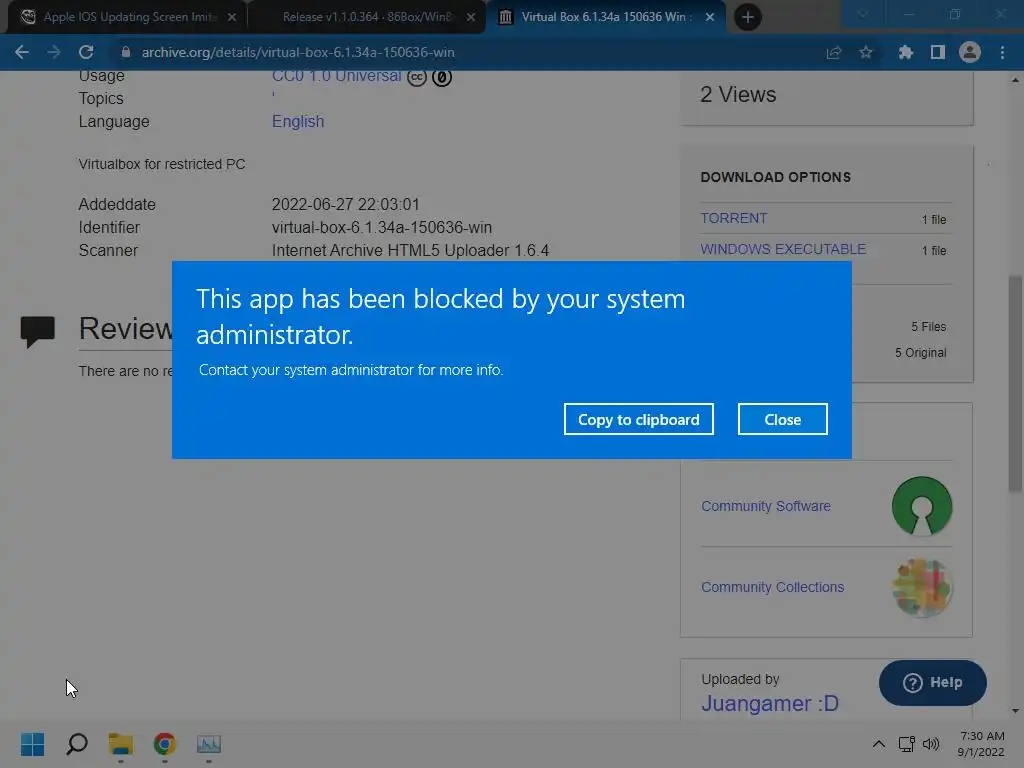Open uploader Juangamer :D profile
This screenshot has height=768, width=1024.
770,703
